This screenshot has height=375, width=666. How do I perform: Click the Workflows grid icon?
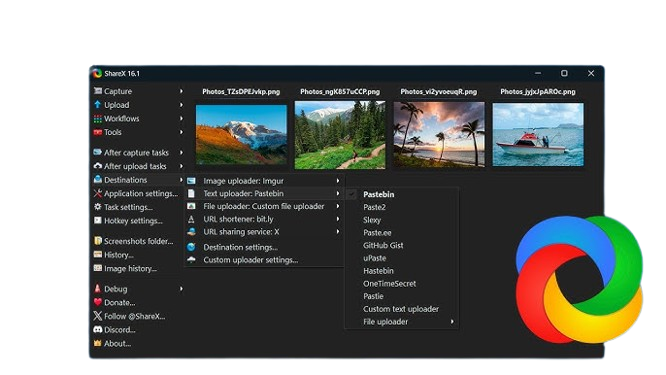tap(98, 118)
